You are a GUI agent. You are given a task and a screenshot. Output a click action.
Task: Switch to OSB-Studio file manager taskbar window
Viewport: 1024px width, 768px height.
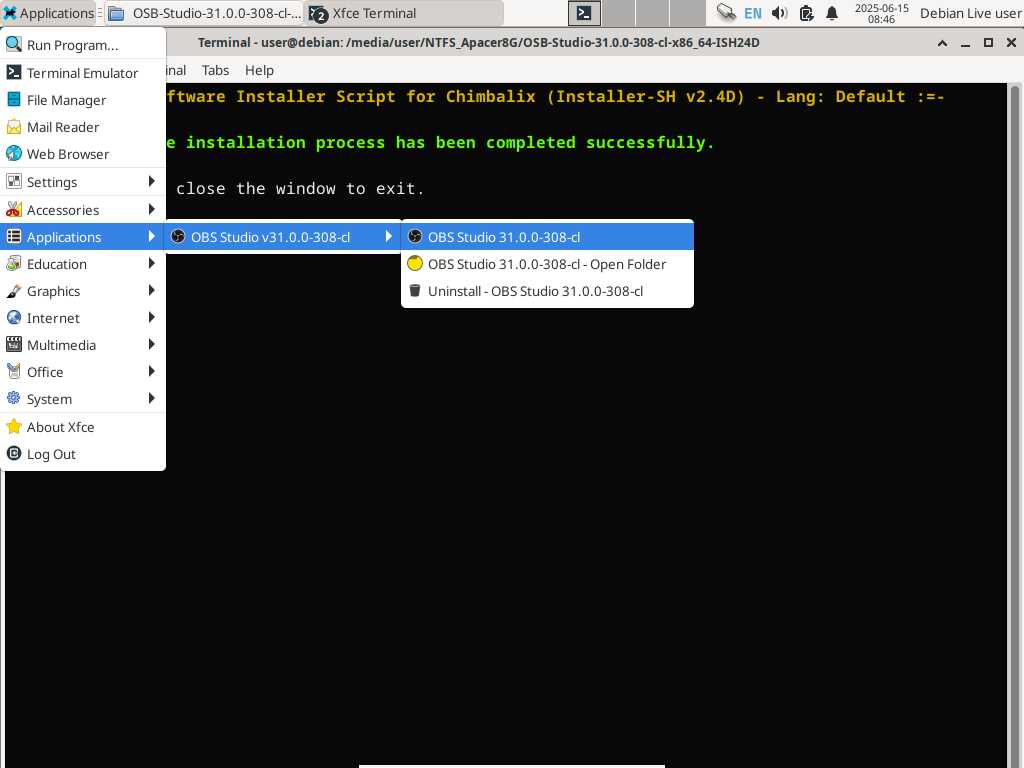(204, 13)
